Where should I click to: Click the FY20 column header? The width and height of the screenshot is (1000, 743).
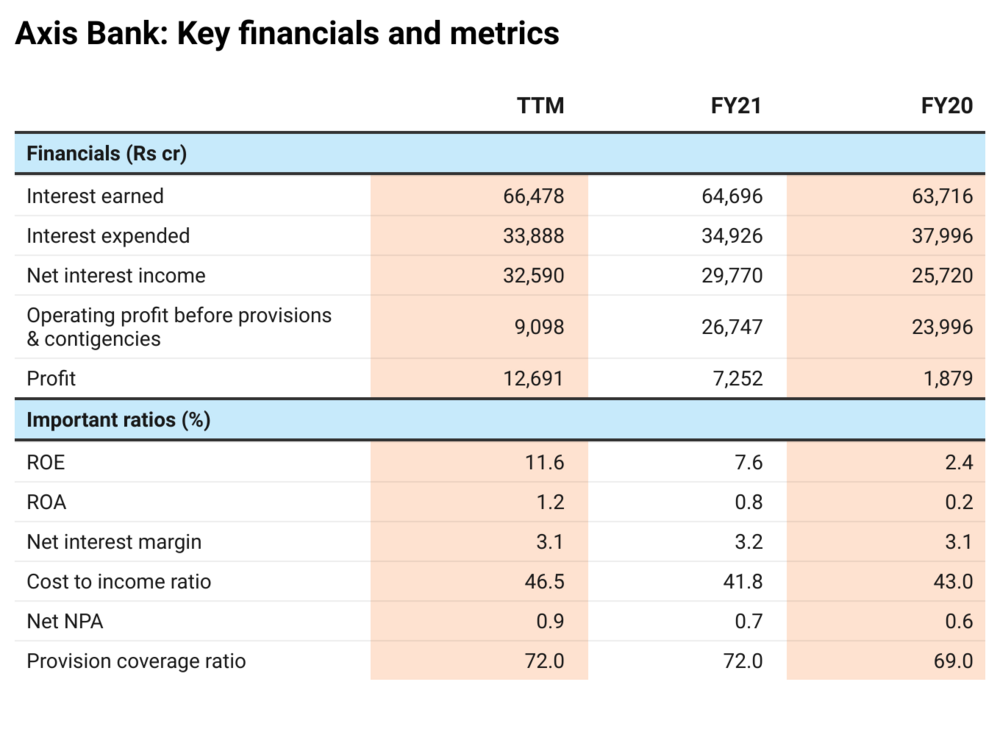(946, 106)
